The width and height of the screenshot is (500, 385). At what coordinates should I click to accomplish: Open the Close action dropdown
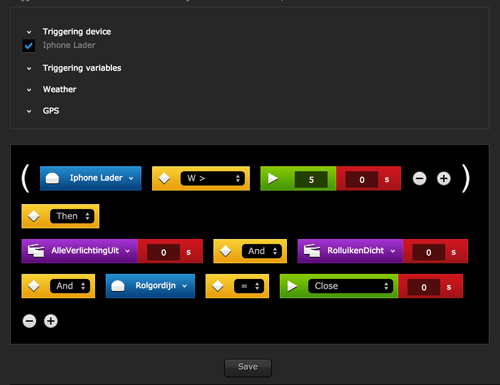(x=351, y=286)
